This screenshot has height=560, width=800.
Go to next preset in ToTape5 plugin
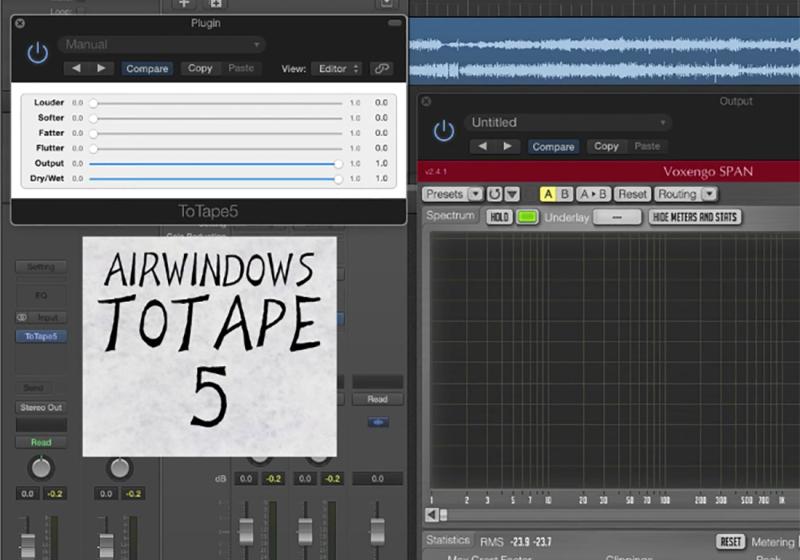point(101,69)
